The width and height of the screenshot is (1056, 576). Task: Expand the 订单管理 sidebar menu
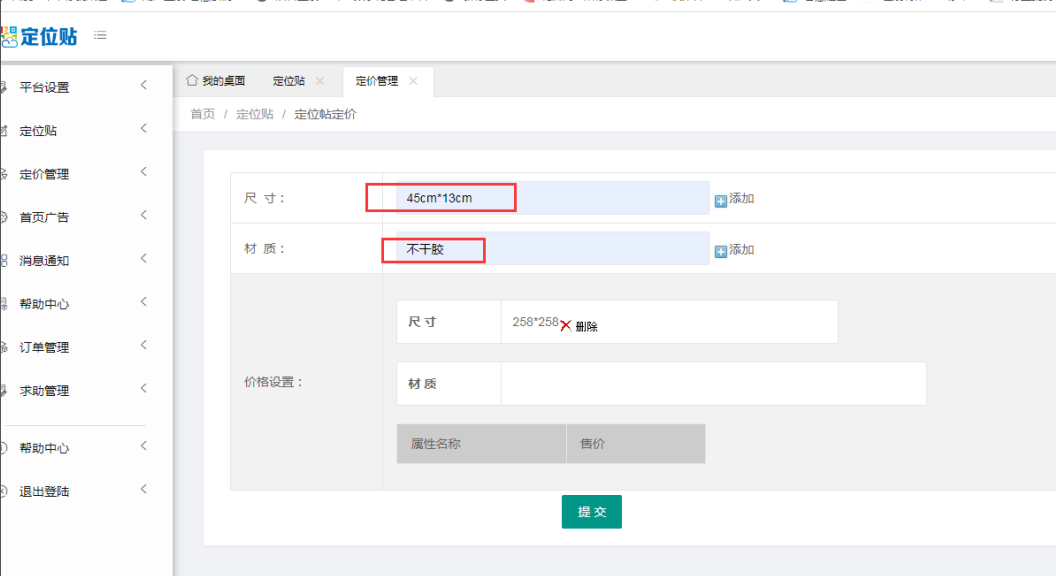coord(143,346)
